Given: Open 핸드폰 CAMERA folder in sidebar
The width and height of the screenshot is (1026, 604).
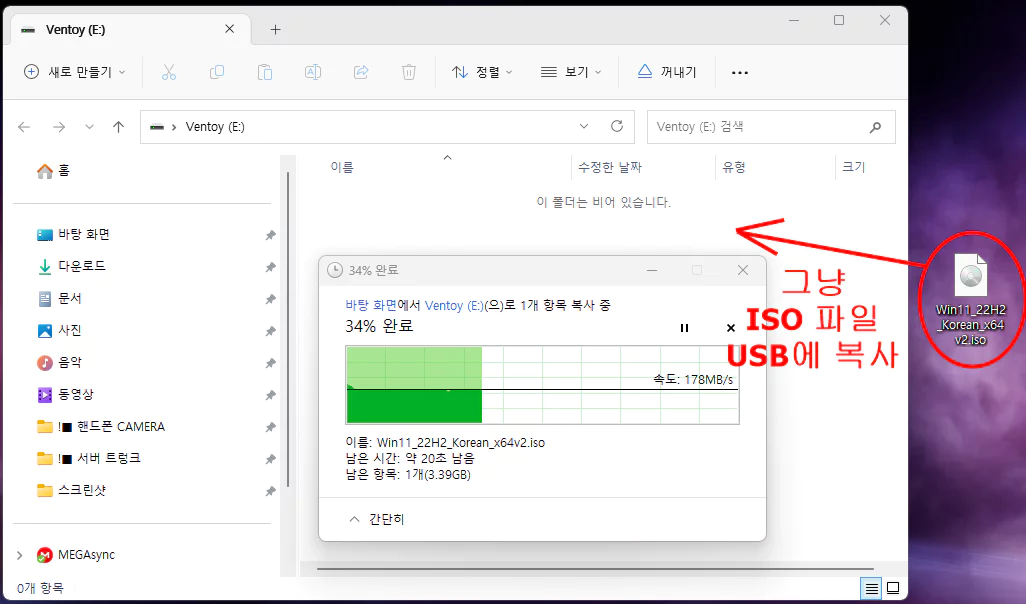Looking at the screenshot, I should point(101,427).
